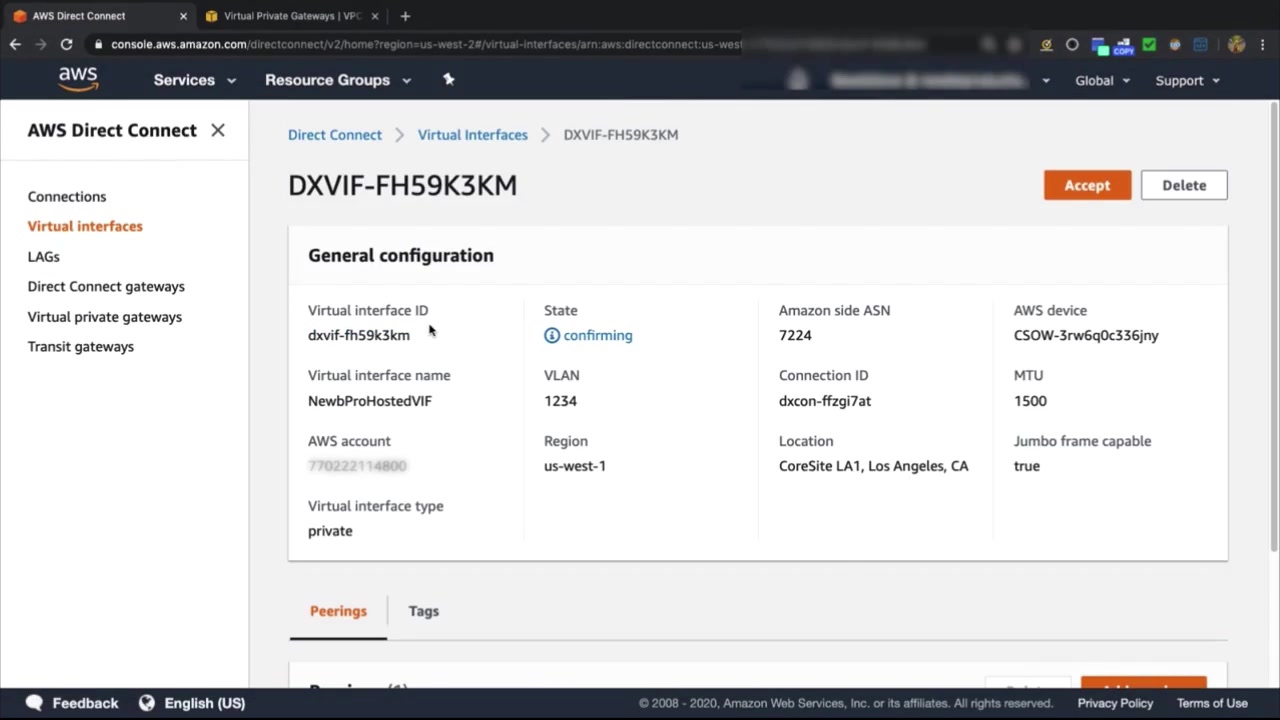Click the NewbProHostedVIF interface name
The width and height of the screenshot is (1280, 720).
pos(370,401)
